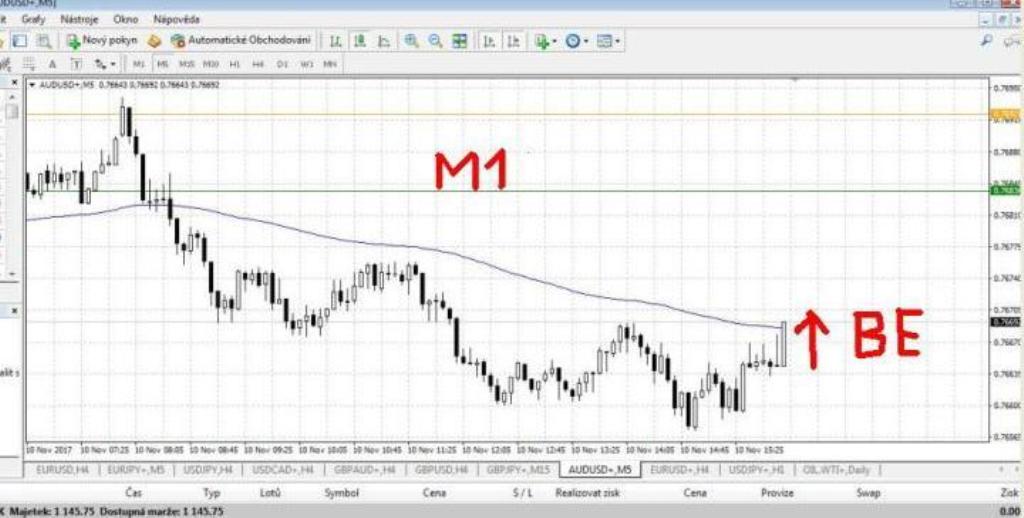Switch chart to bar chart style
The image size is (1024, 518).
(336, 41)
